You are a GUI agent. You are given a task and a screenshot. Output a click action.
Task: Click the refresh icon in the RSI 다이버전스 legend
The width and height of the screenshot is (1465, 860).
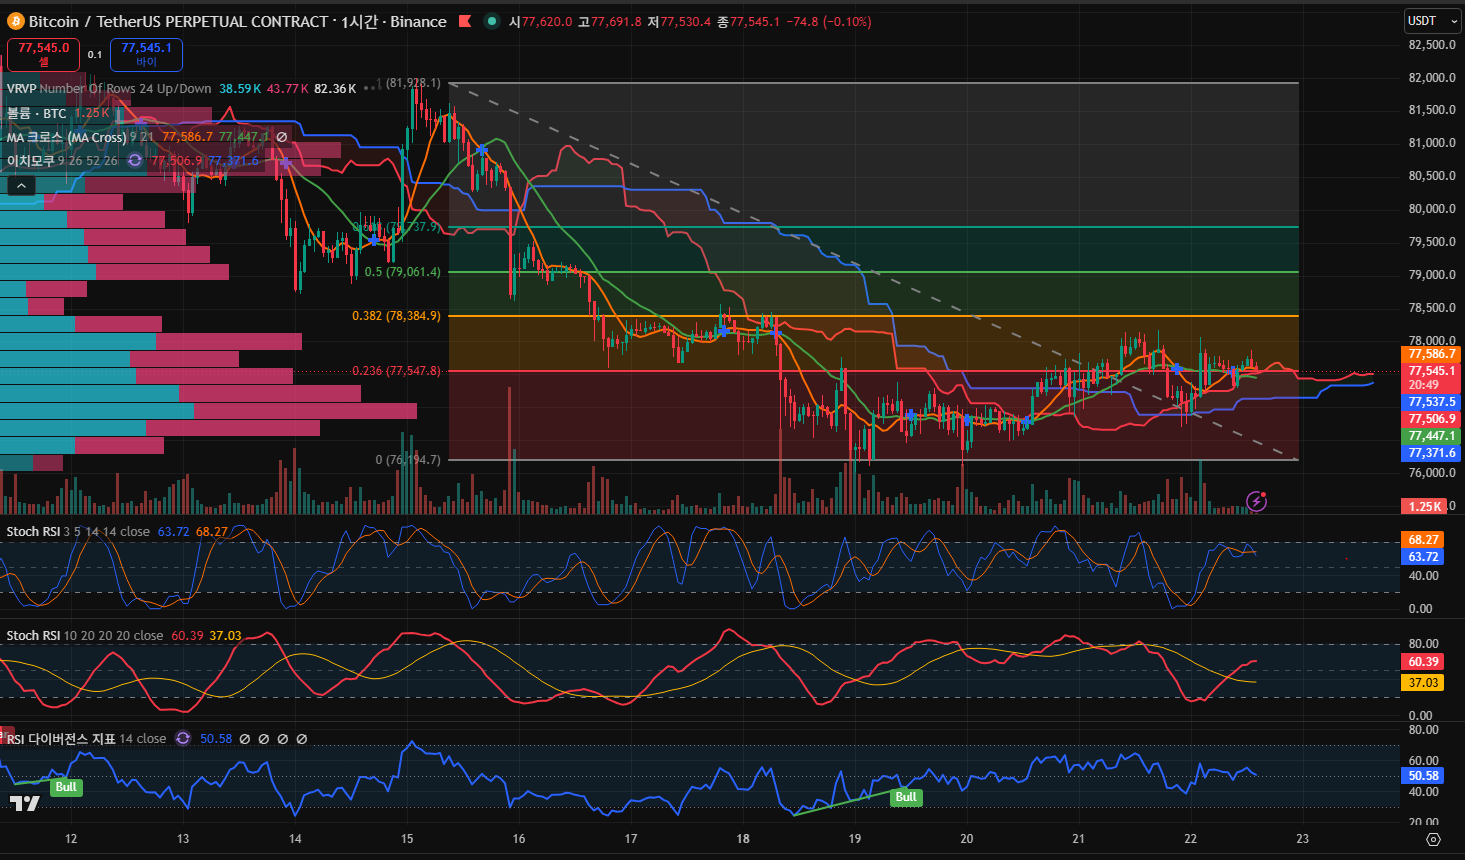pos(183,738)
